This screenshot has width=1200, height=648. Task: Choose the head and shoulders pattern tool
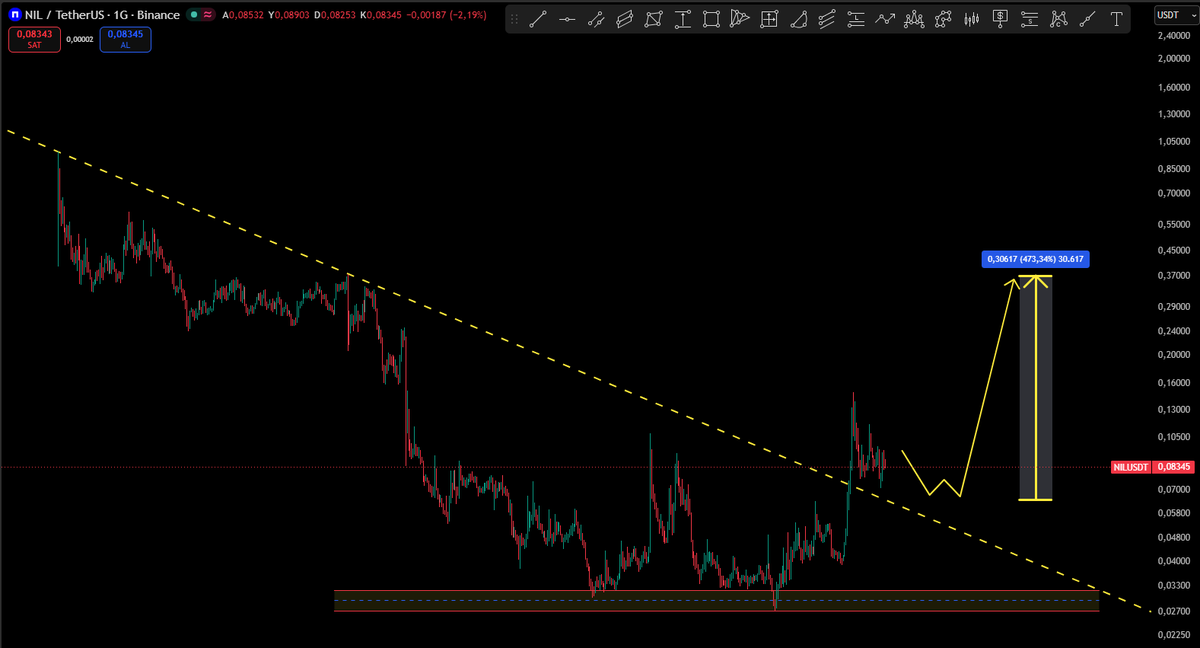click(914, 18)
